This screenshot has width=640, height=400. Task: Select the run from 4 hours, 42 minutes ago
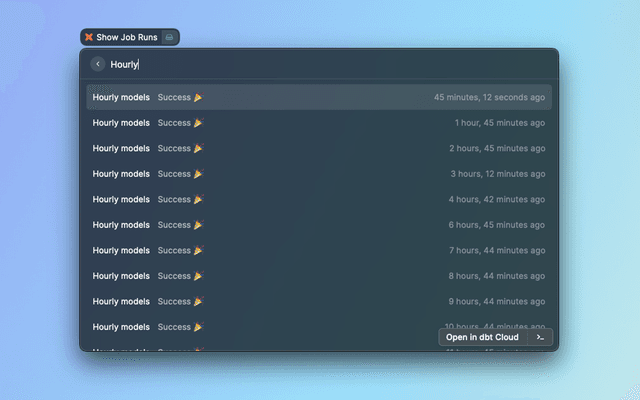click(319, 199)
